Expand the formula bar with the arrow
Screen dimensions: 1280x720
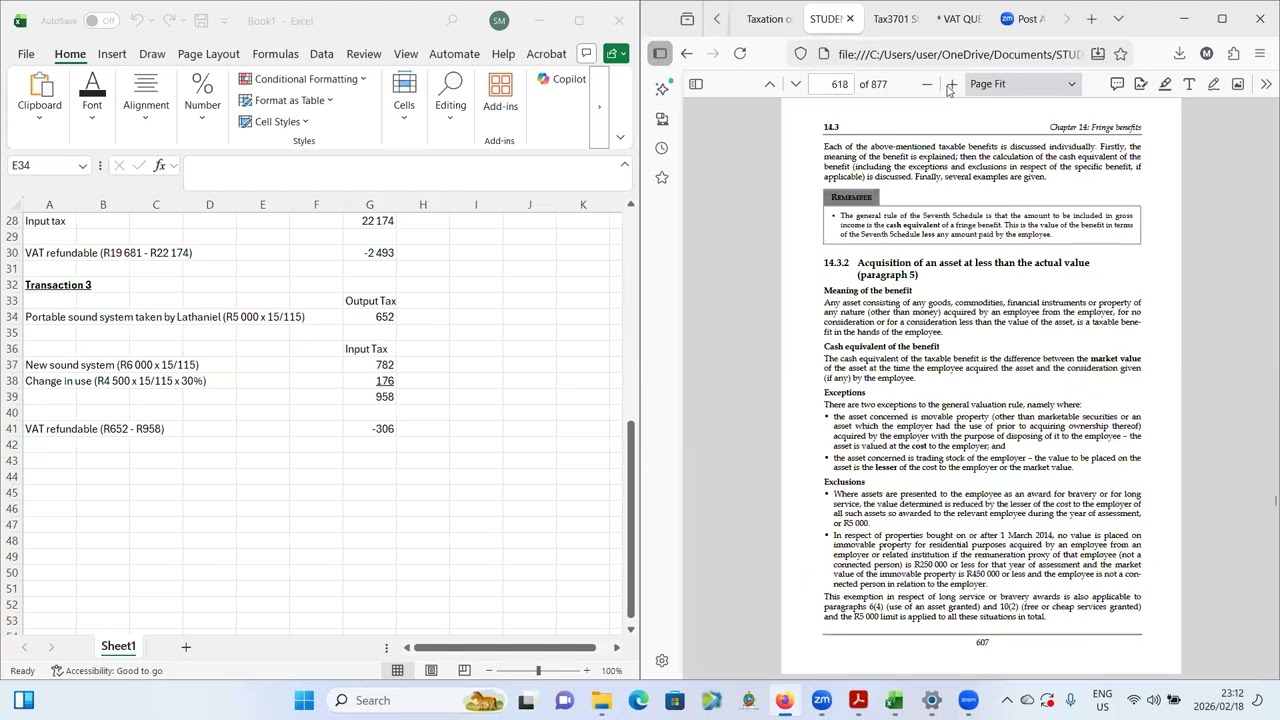pos(624,164)
